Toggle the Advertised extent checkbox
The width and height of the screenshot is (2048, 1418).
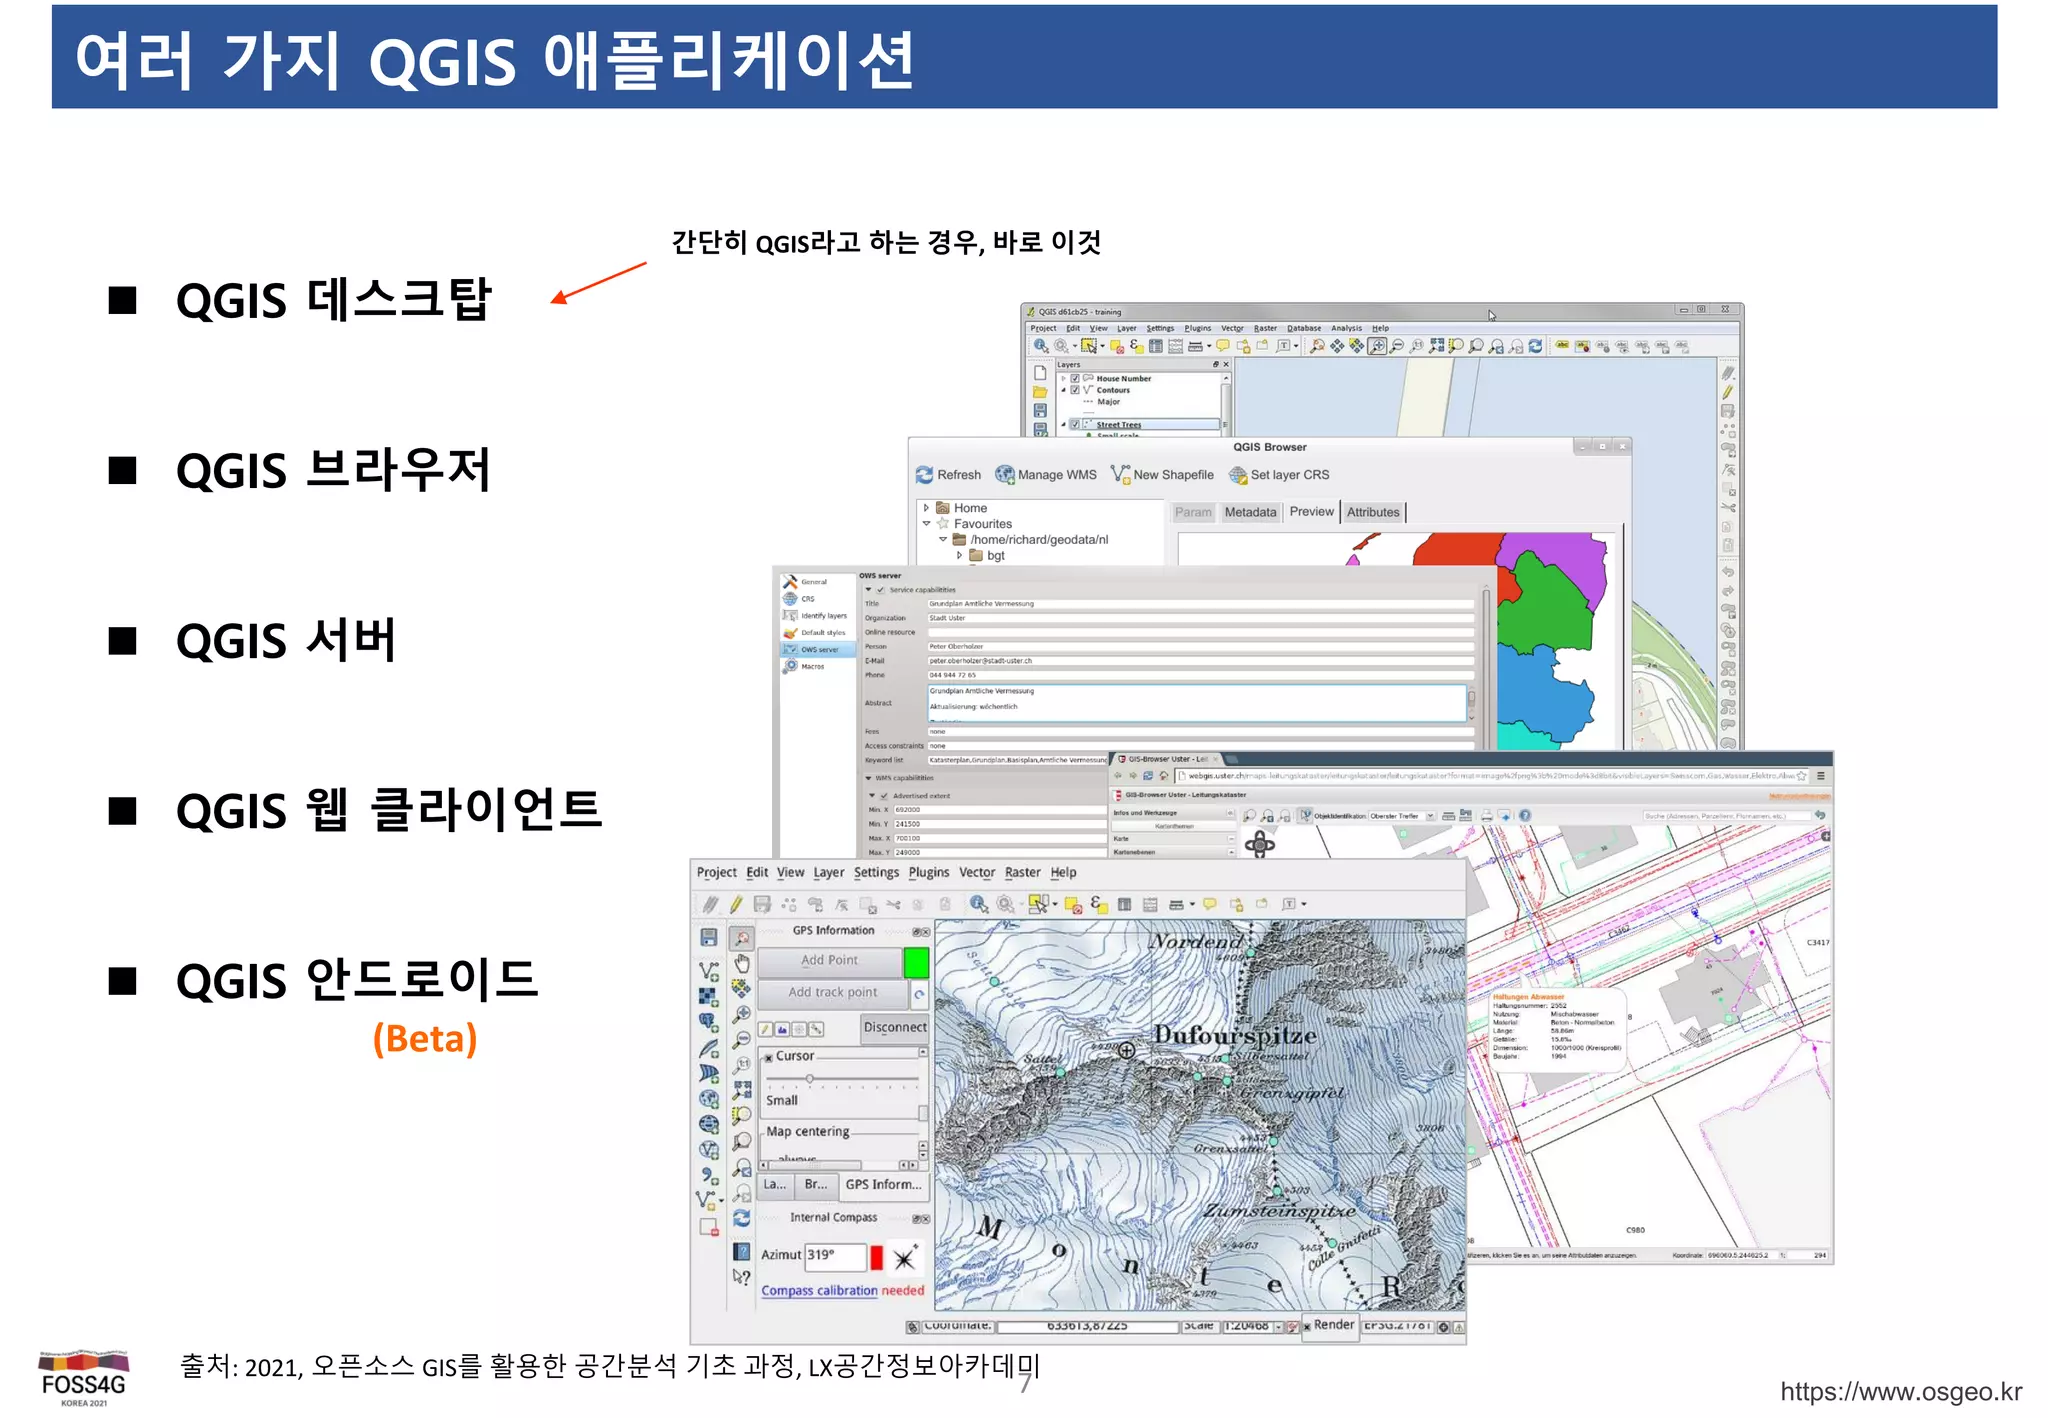pos(884,796)
